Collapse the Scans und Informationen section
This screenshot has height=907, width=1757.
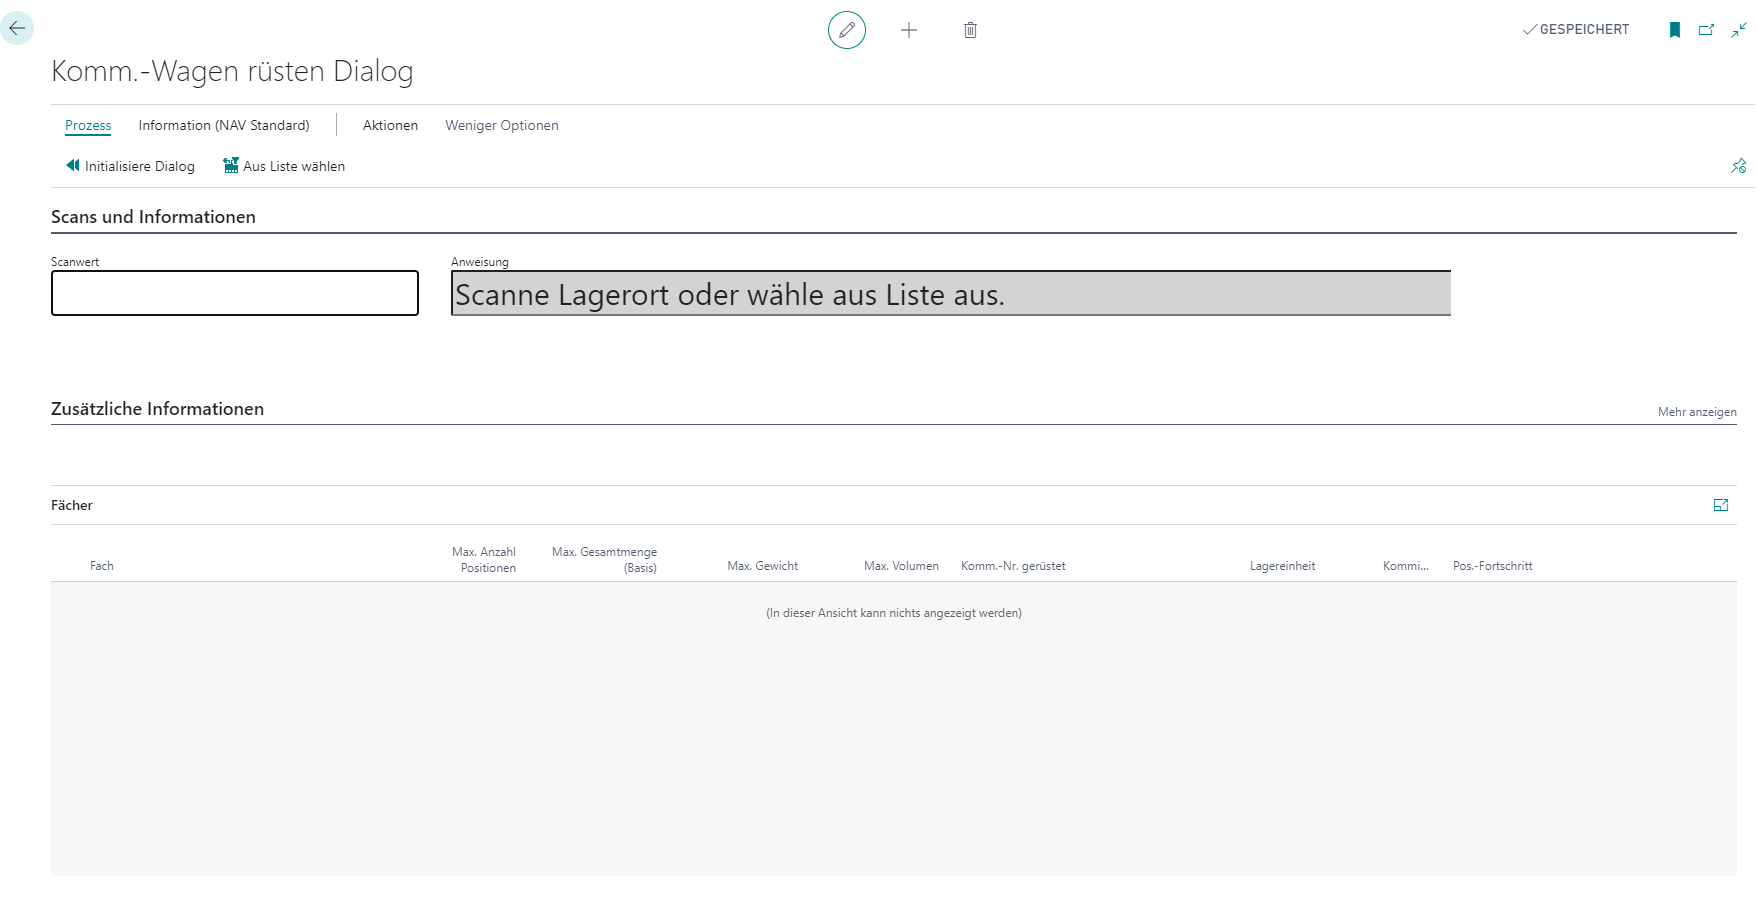coord(153,217)
